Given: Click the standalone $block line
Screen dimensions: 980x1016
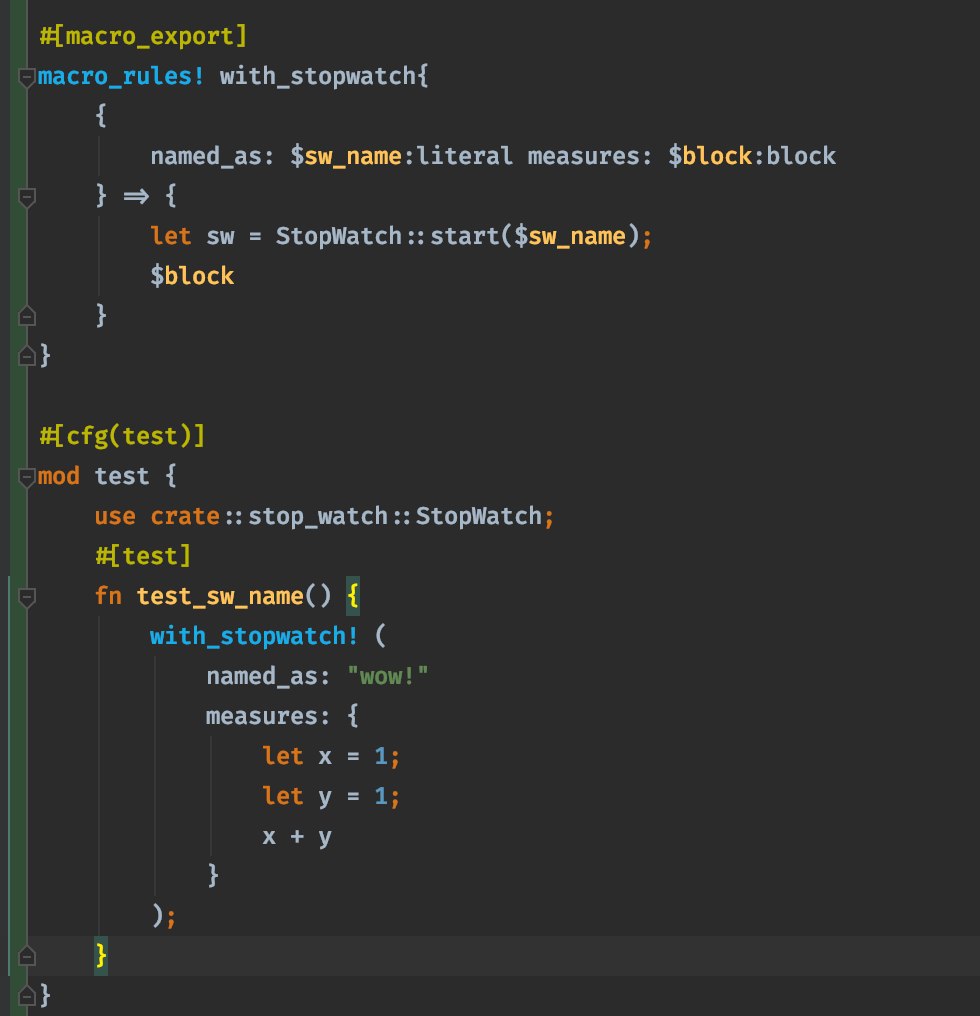Looking at the screenshot, I should click(x=192, y=276).
